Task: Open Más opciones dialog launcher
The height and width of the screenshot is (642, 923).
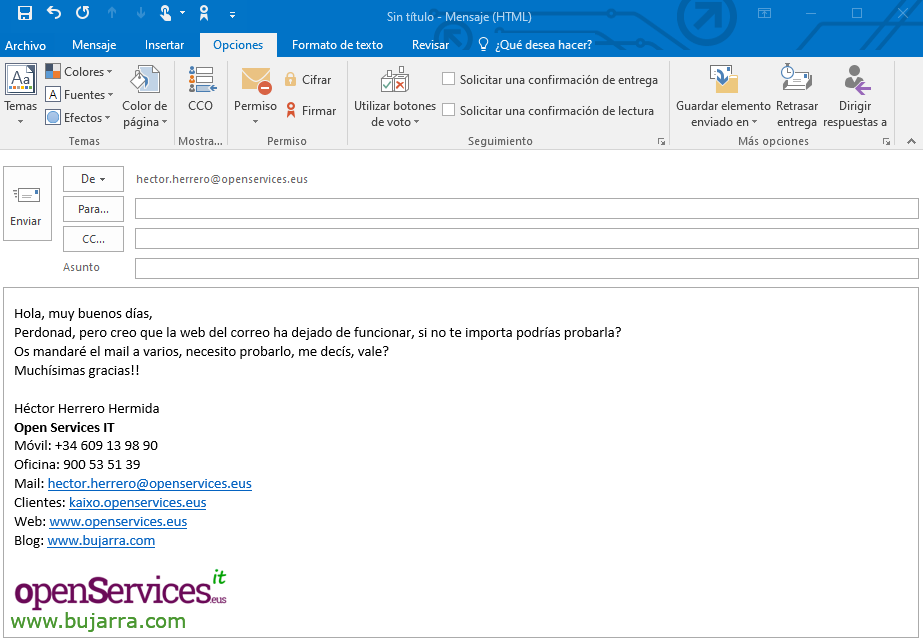Action: click(x=886, y=141)
